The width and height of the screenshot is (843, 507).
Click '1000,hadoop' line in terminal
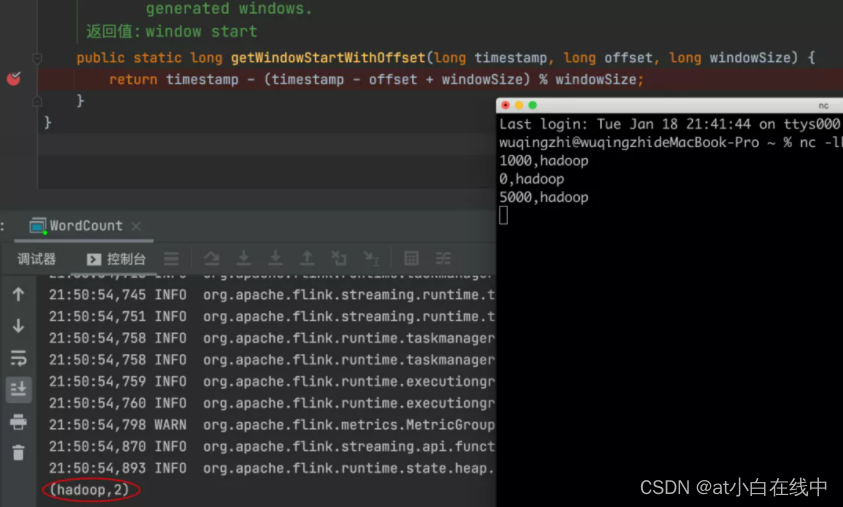(544, 161)
